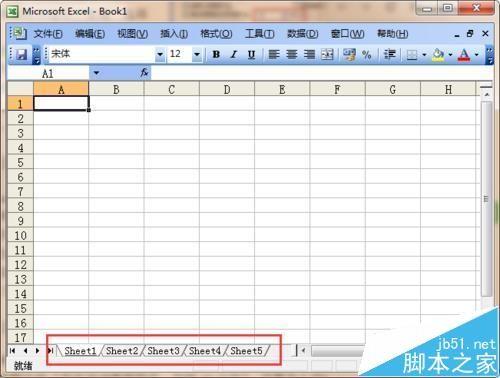
Task: Click Merge and Center icon
Action: [x=327, y=54]
